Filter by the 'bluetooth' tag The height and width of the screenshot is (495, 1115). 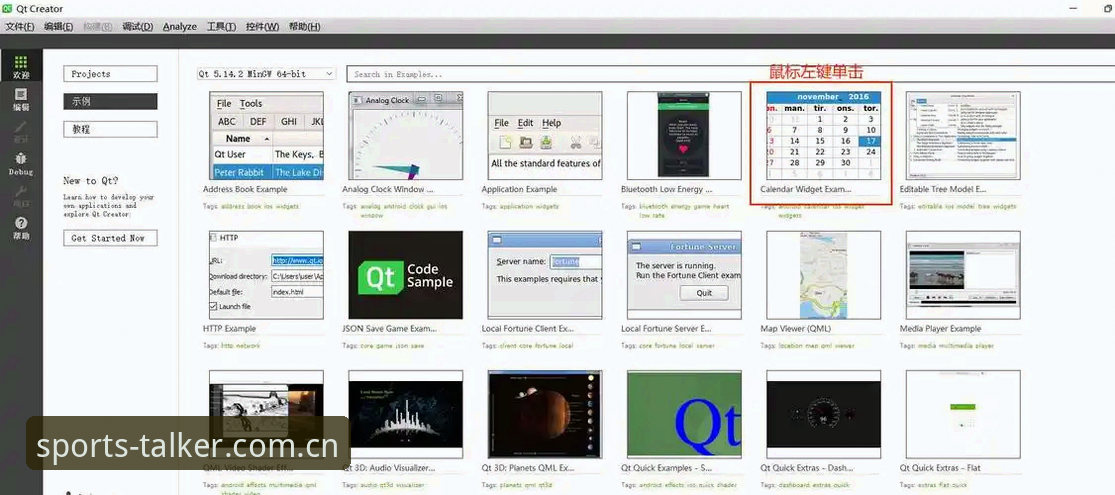point(654,206)
